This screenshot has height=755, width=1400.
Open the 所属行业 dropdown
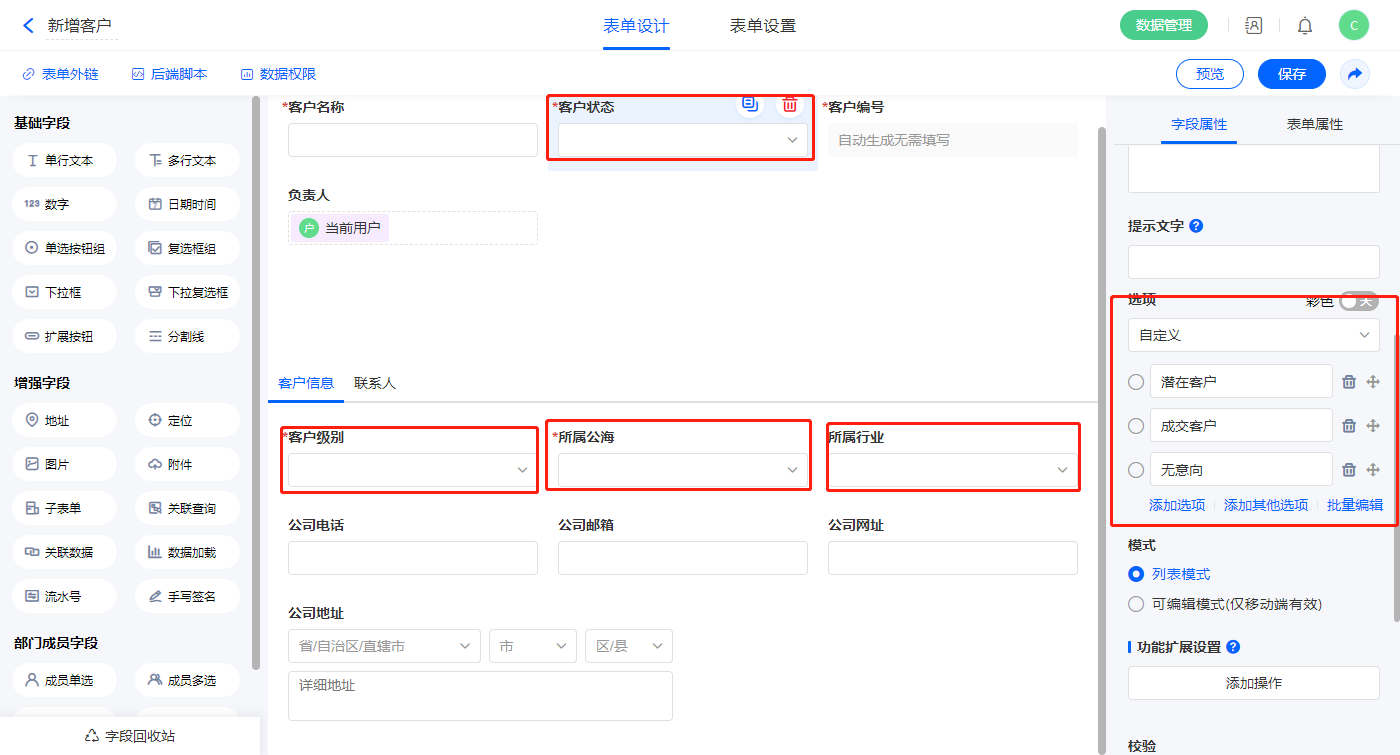pyautogui.click(x=952, y=470)
